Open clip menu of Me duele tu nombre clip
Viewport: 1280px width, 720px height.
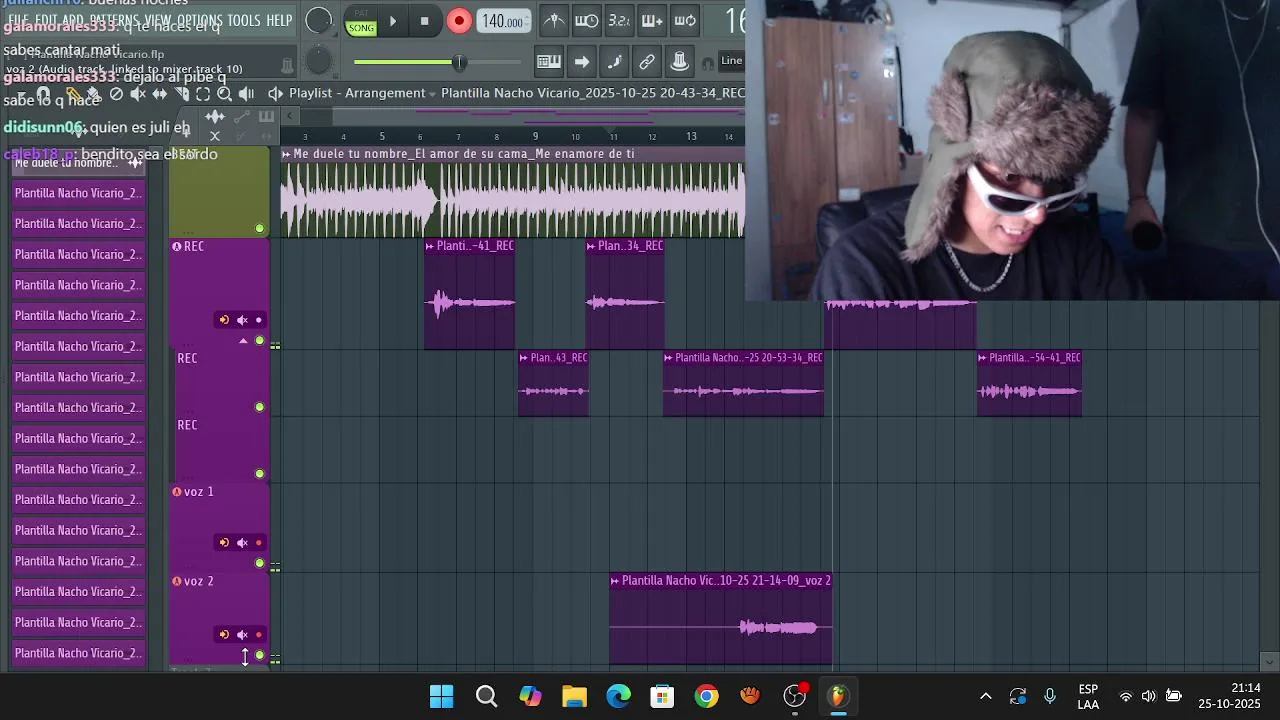click(286, 154)
